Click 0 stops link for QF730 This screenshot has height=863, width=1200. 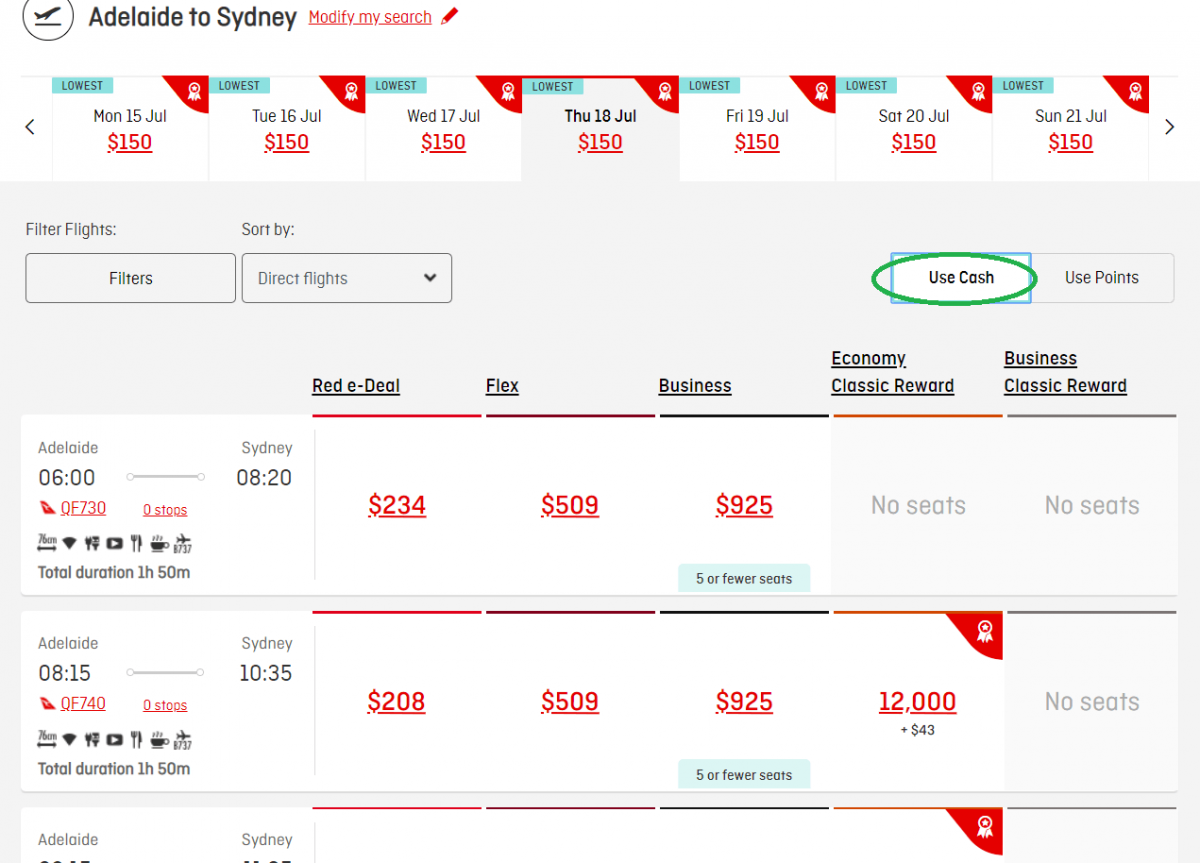165,510
